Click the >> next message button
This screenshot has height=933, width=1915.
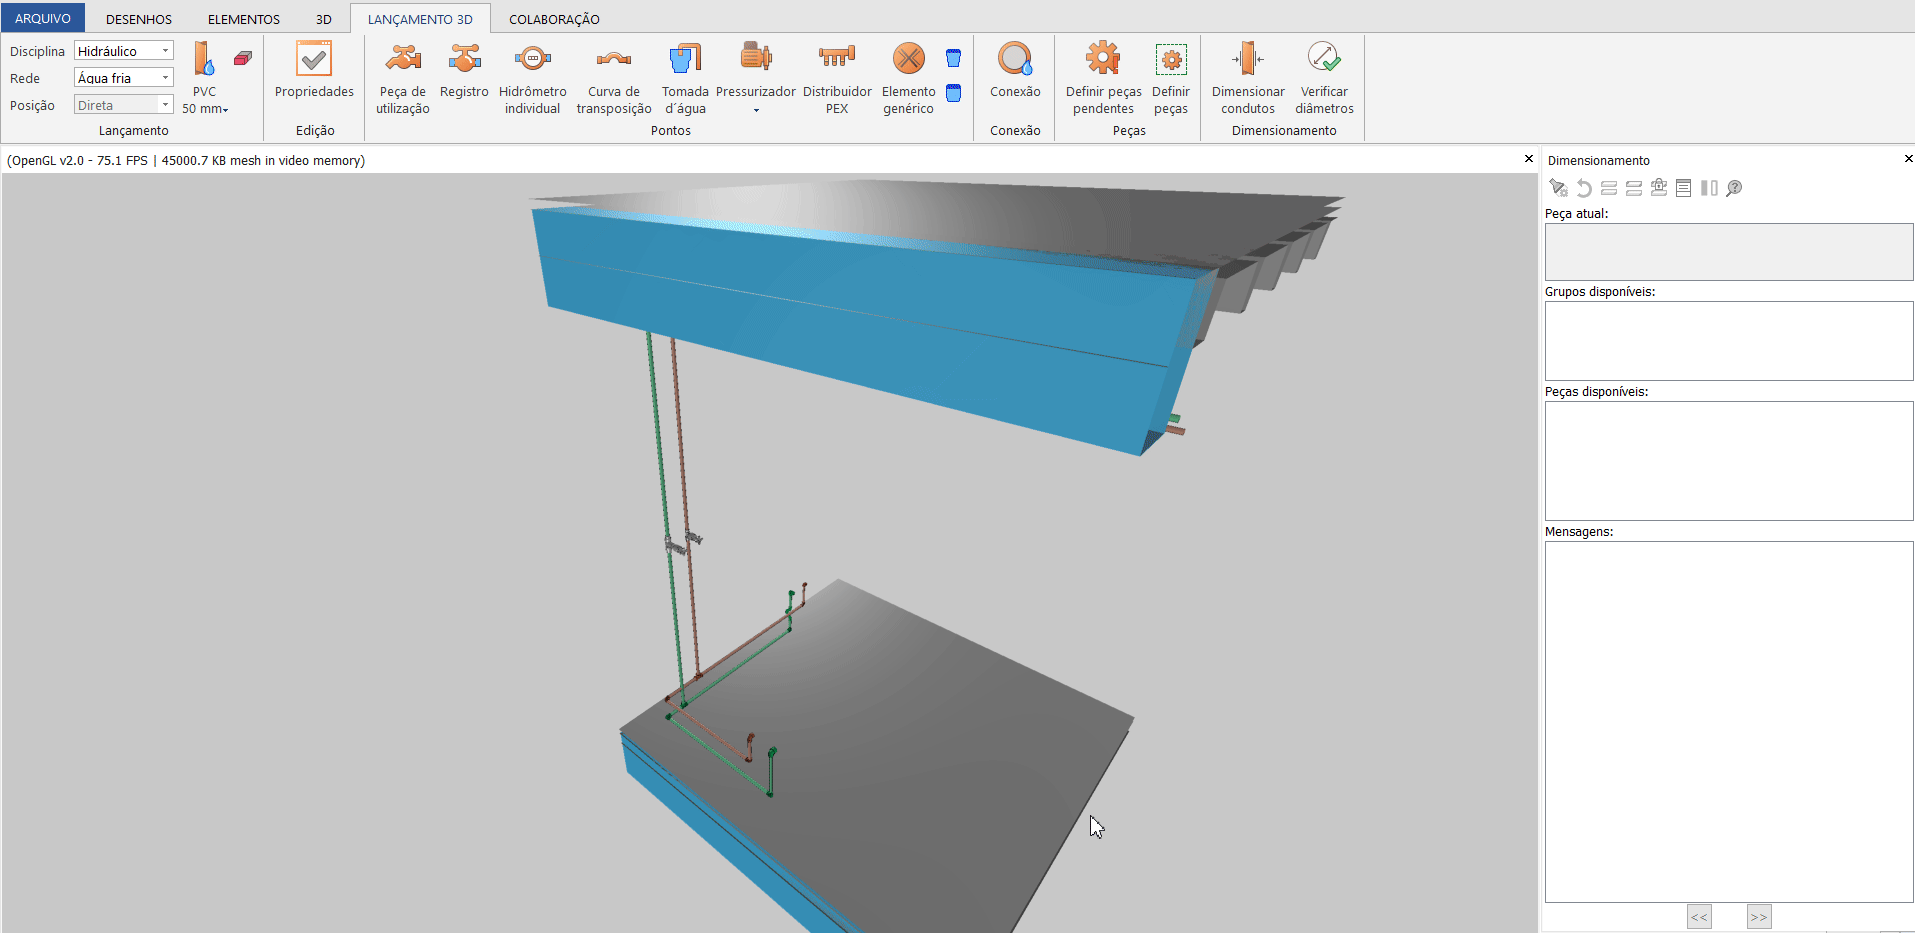tap(1759, 917)
